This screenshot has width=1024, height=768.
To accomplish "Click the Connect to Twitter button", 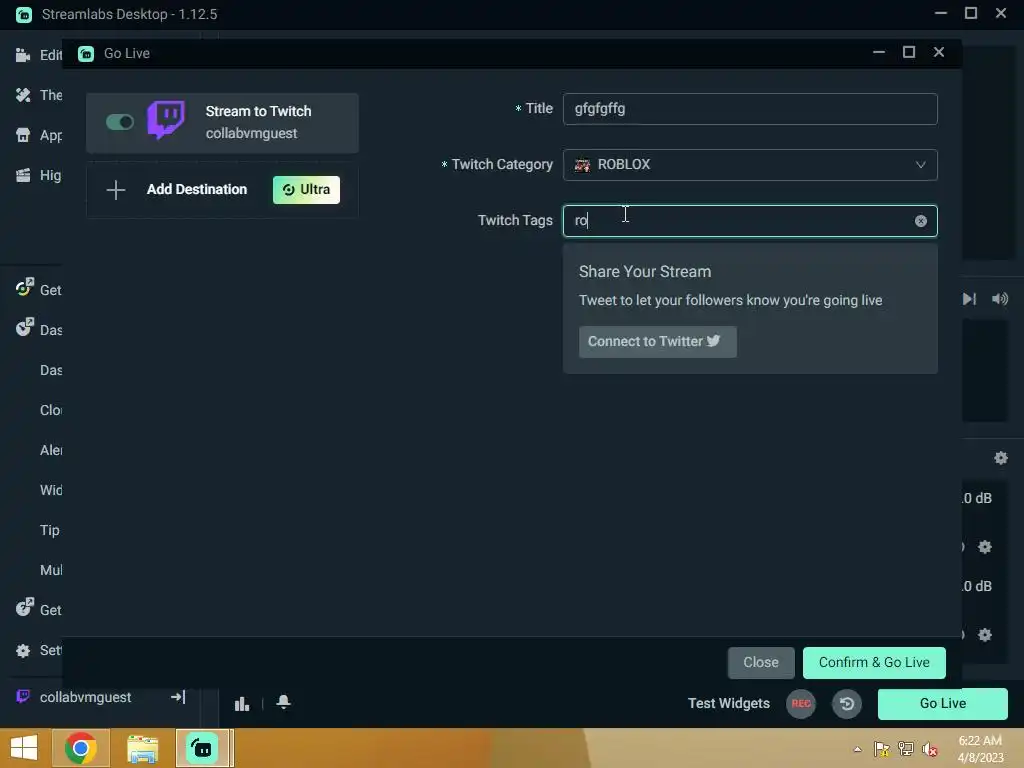I will (x=658, y=342).
